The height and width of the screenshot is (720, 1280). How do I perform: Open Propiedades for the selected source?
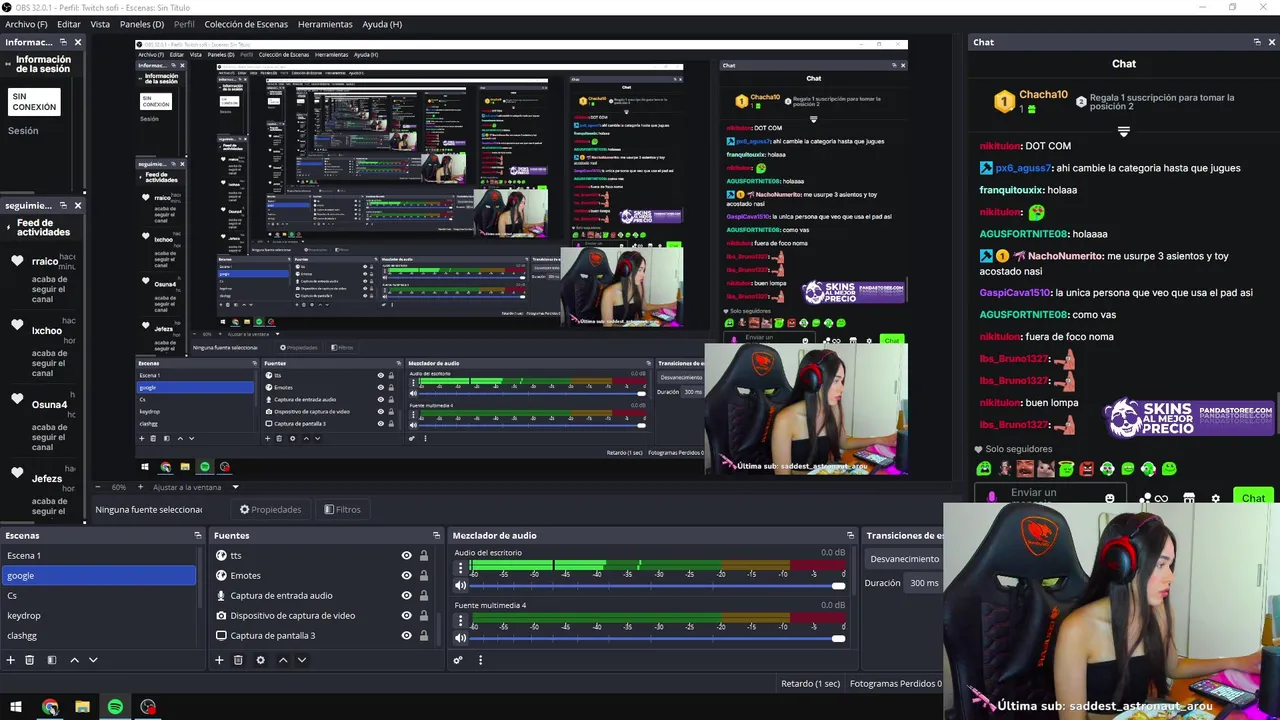(x=270, y=509)
